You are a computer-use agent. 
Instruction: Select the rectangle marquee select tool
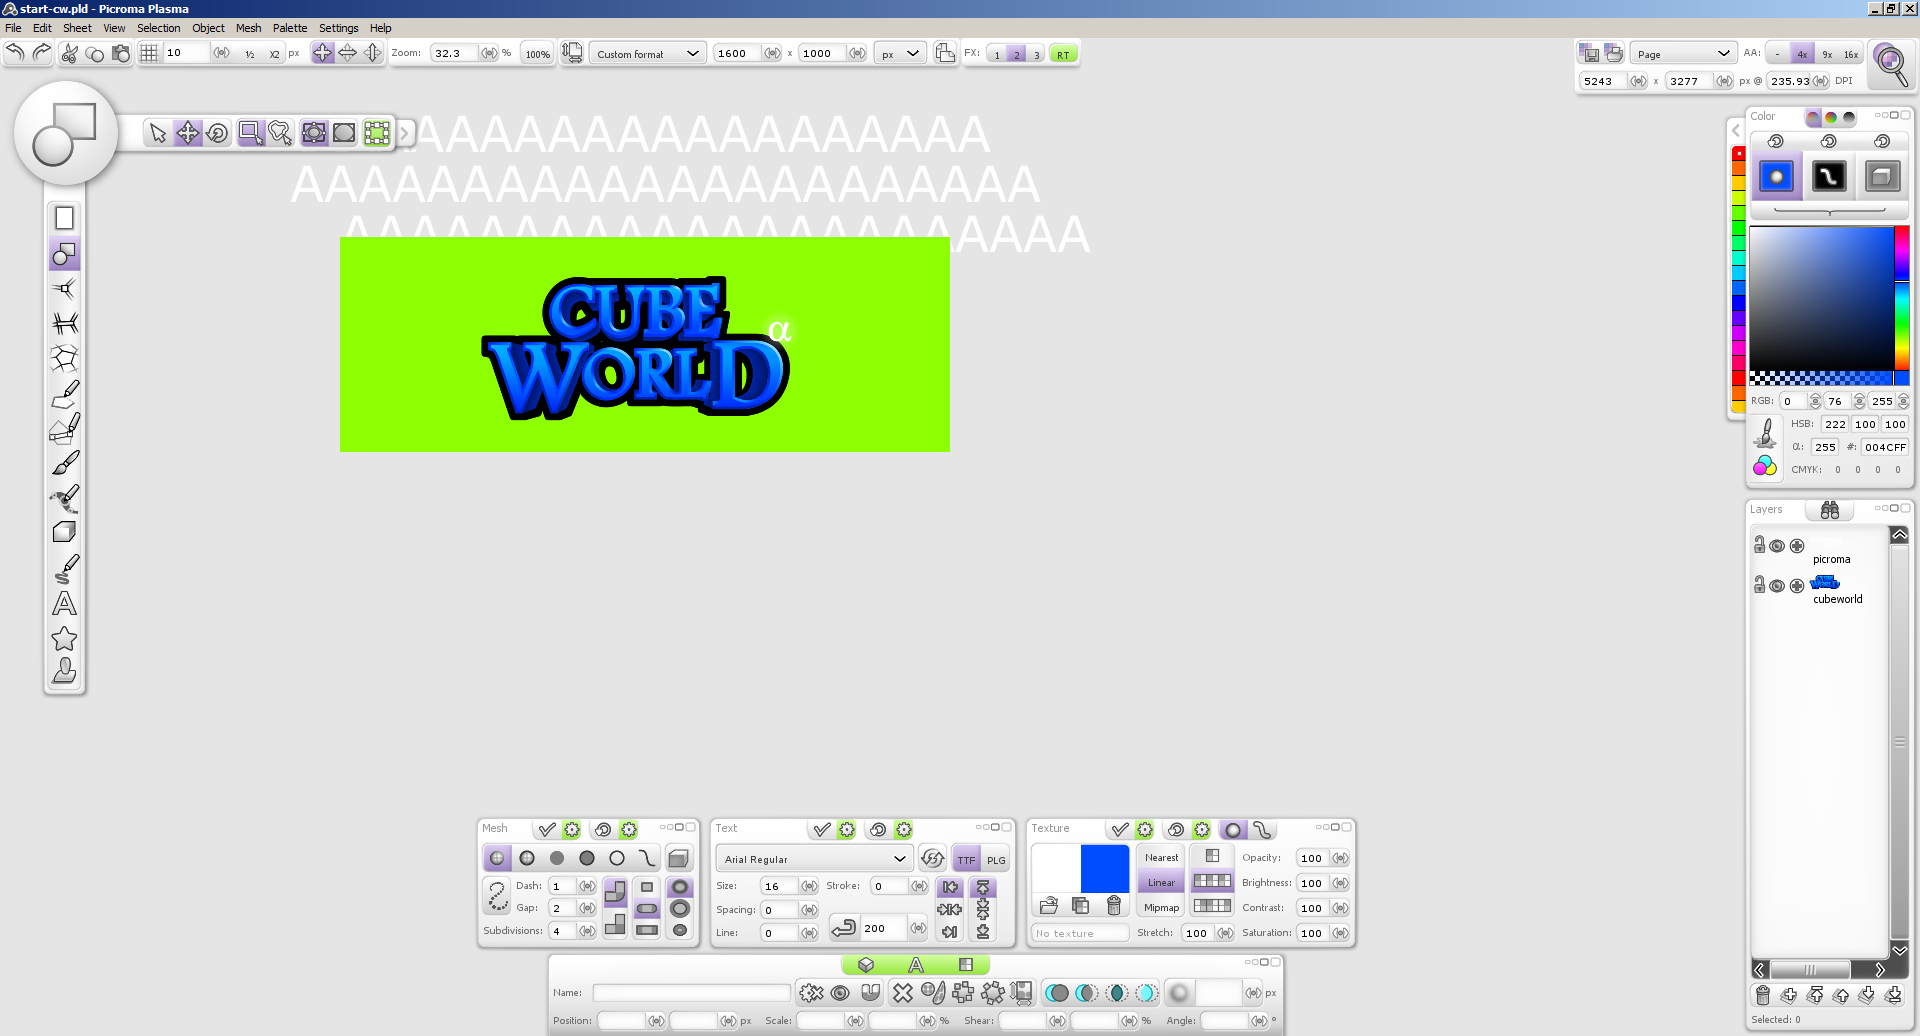point(251,133)
